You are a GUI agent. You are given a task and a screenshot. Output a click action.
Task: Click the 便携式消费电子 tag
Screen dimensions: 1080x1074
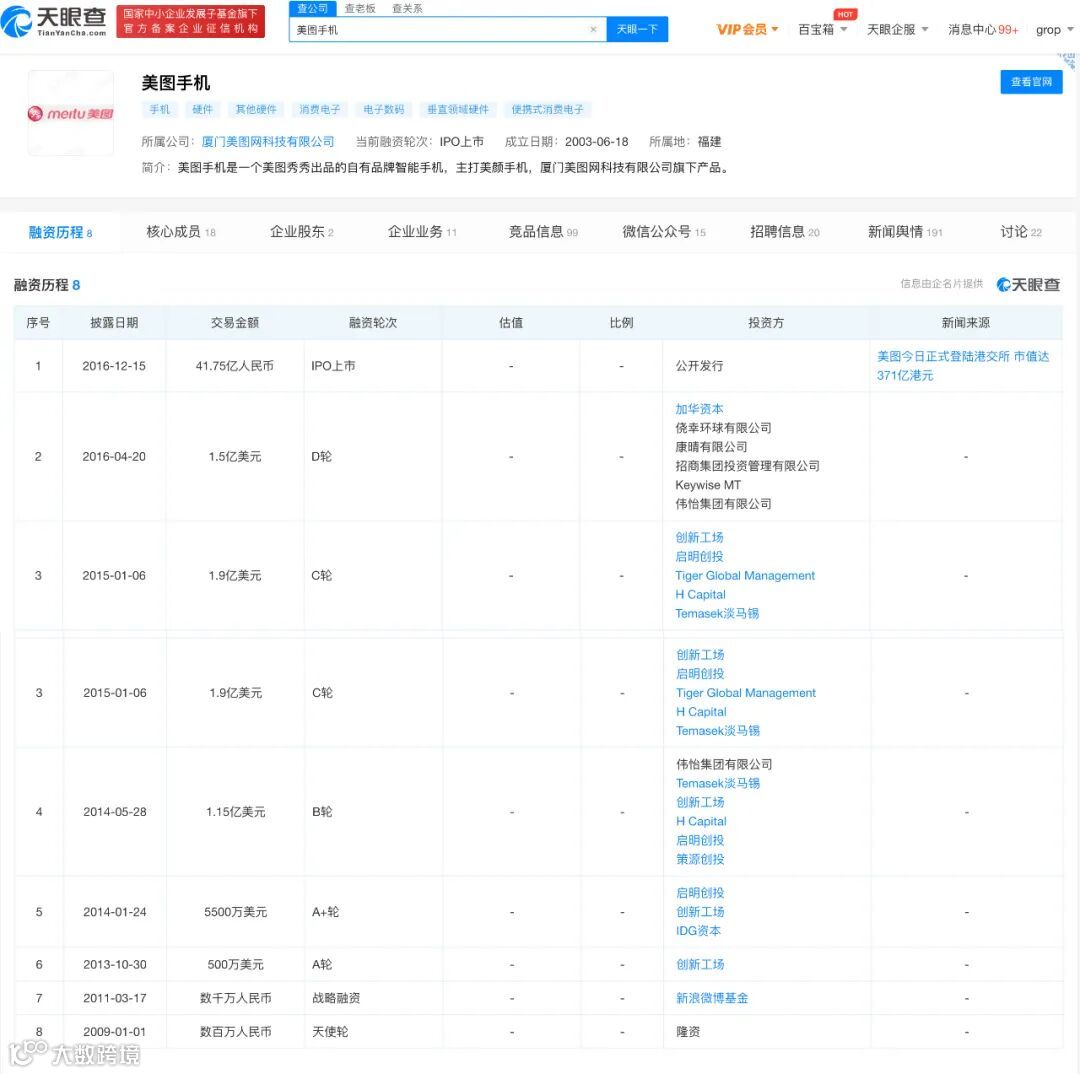548,110
